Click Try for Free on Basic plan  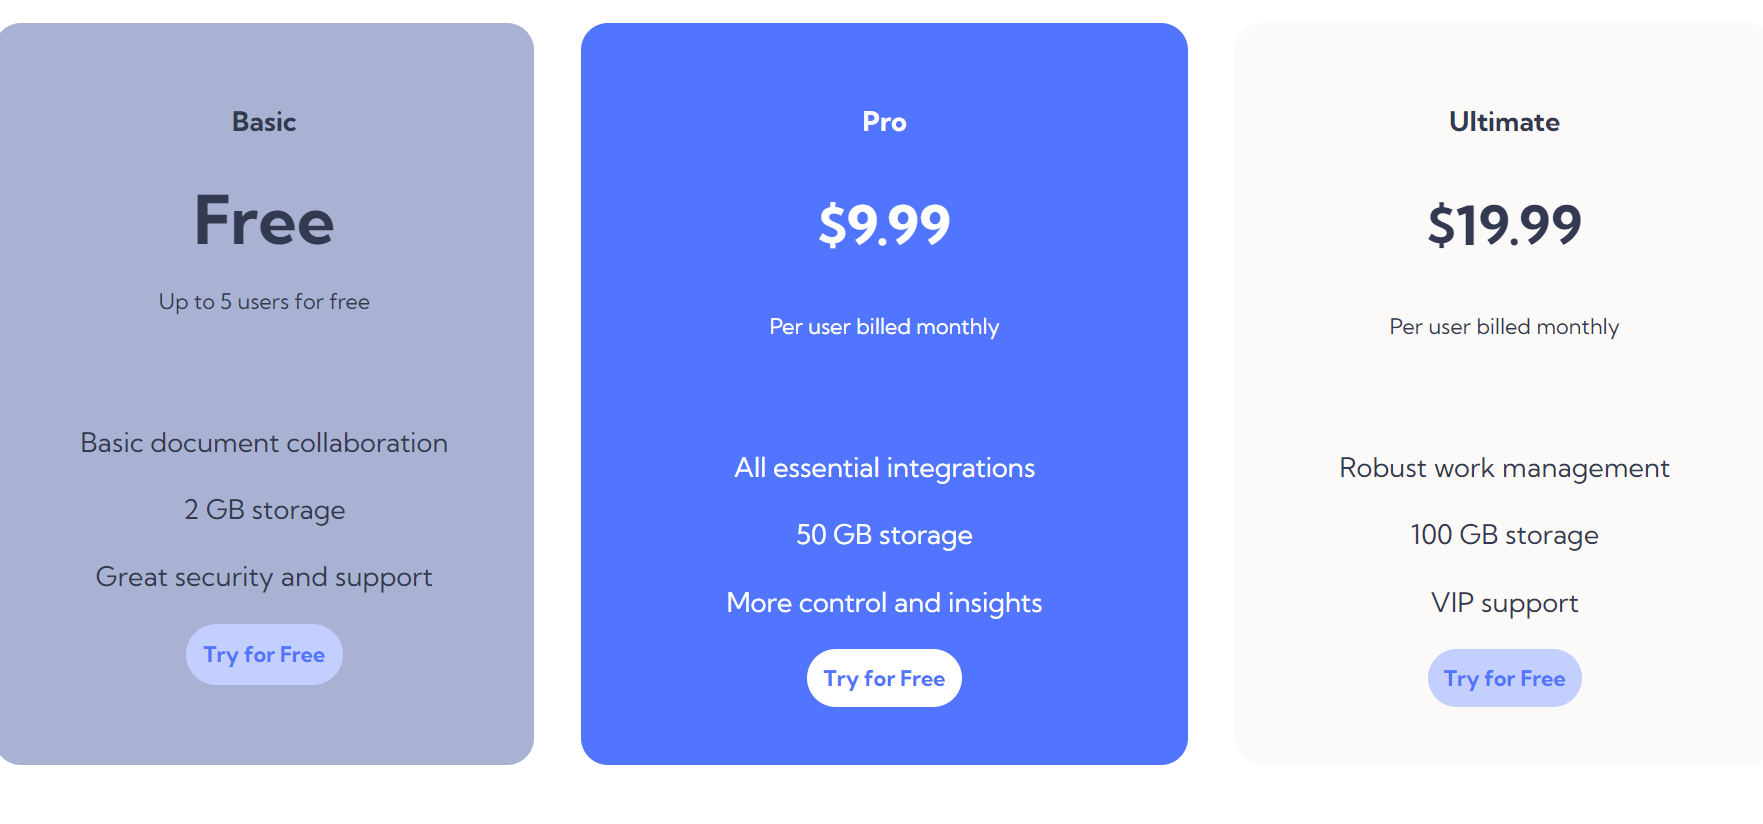(264, 655)
